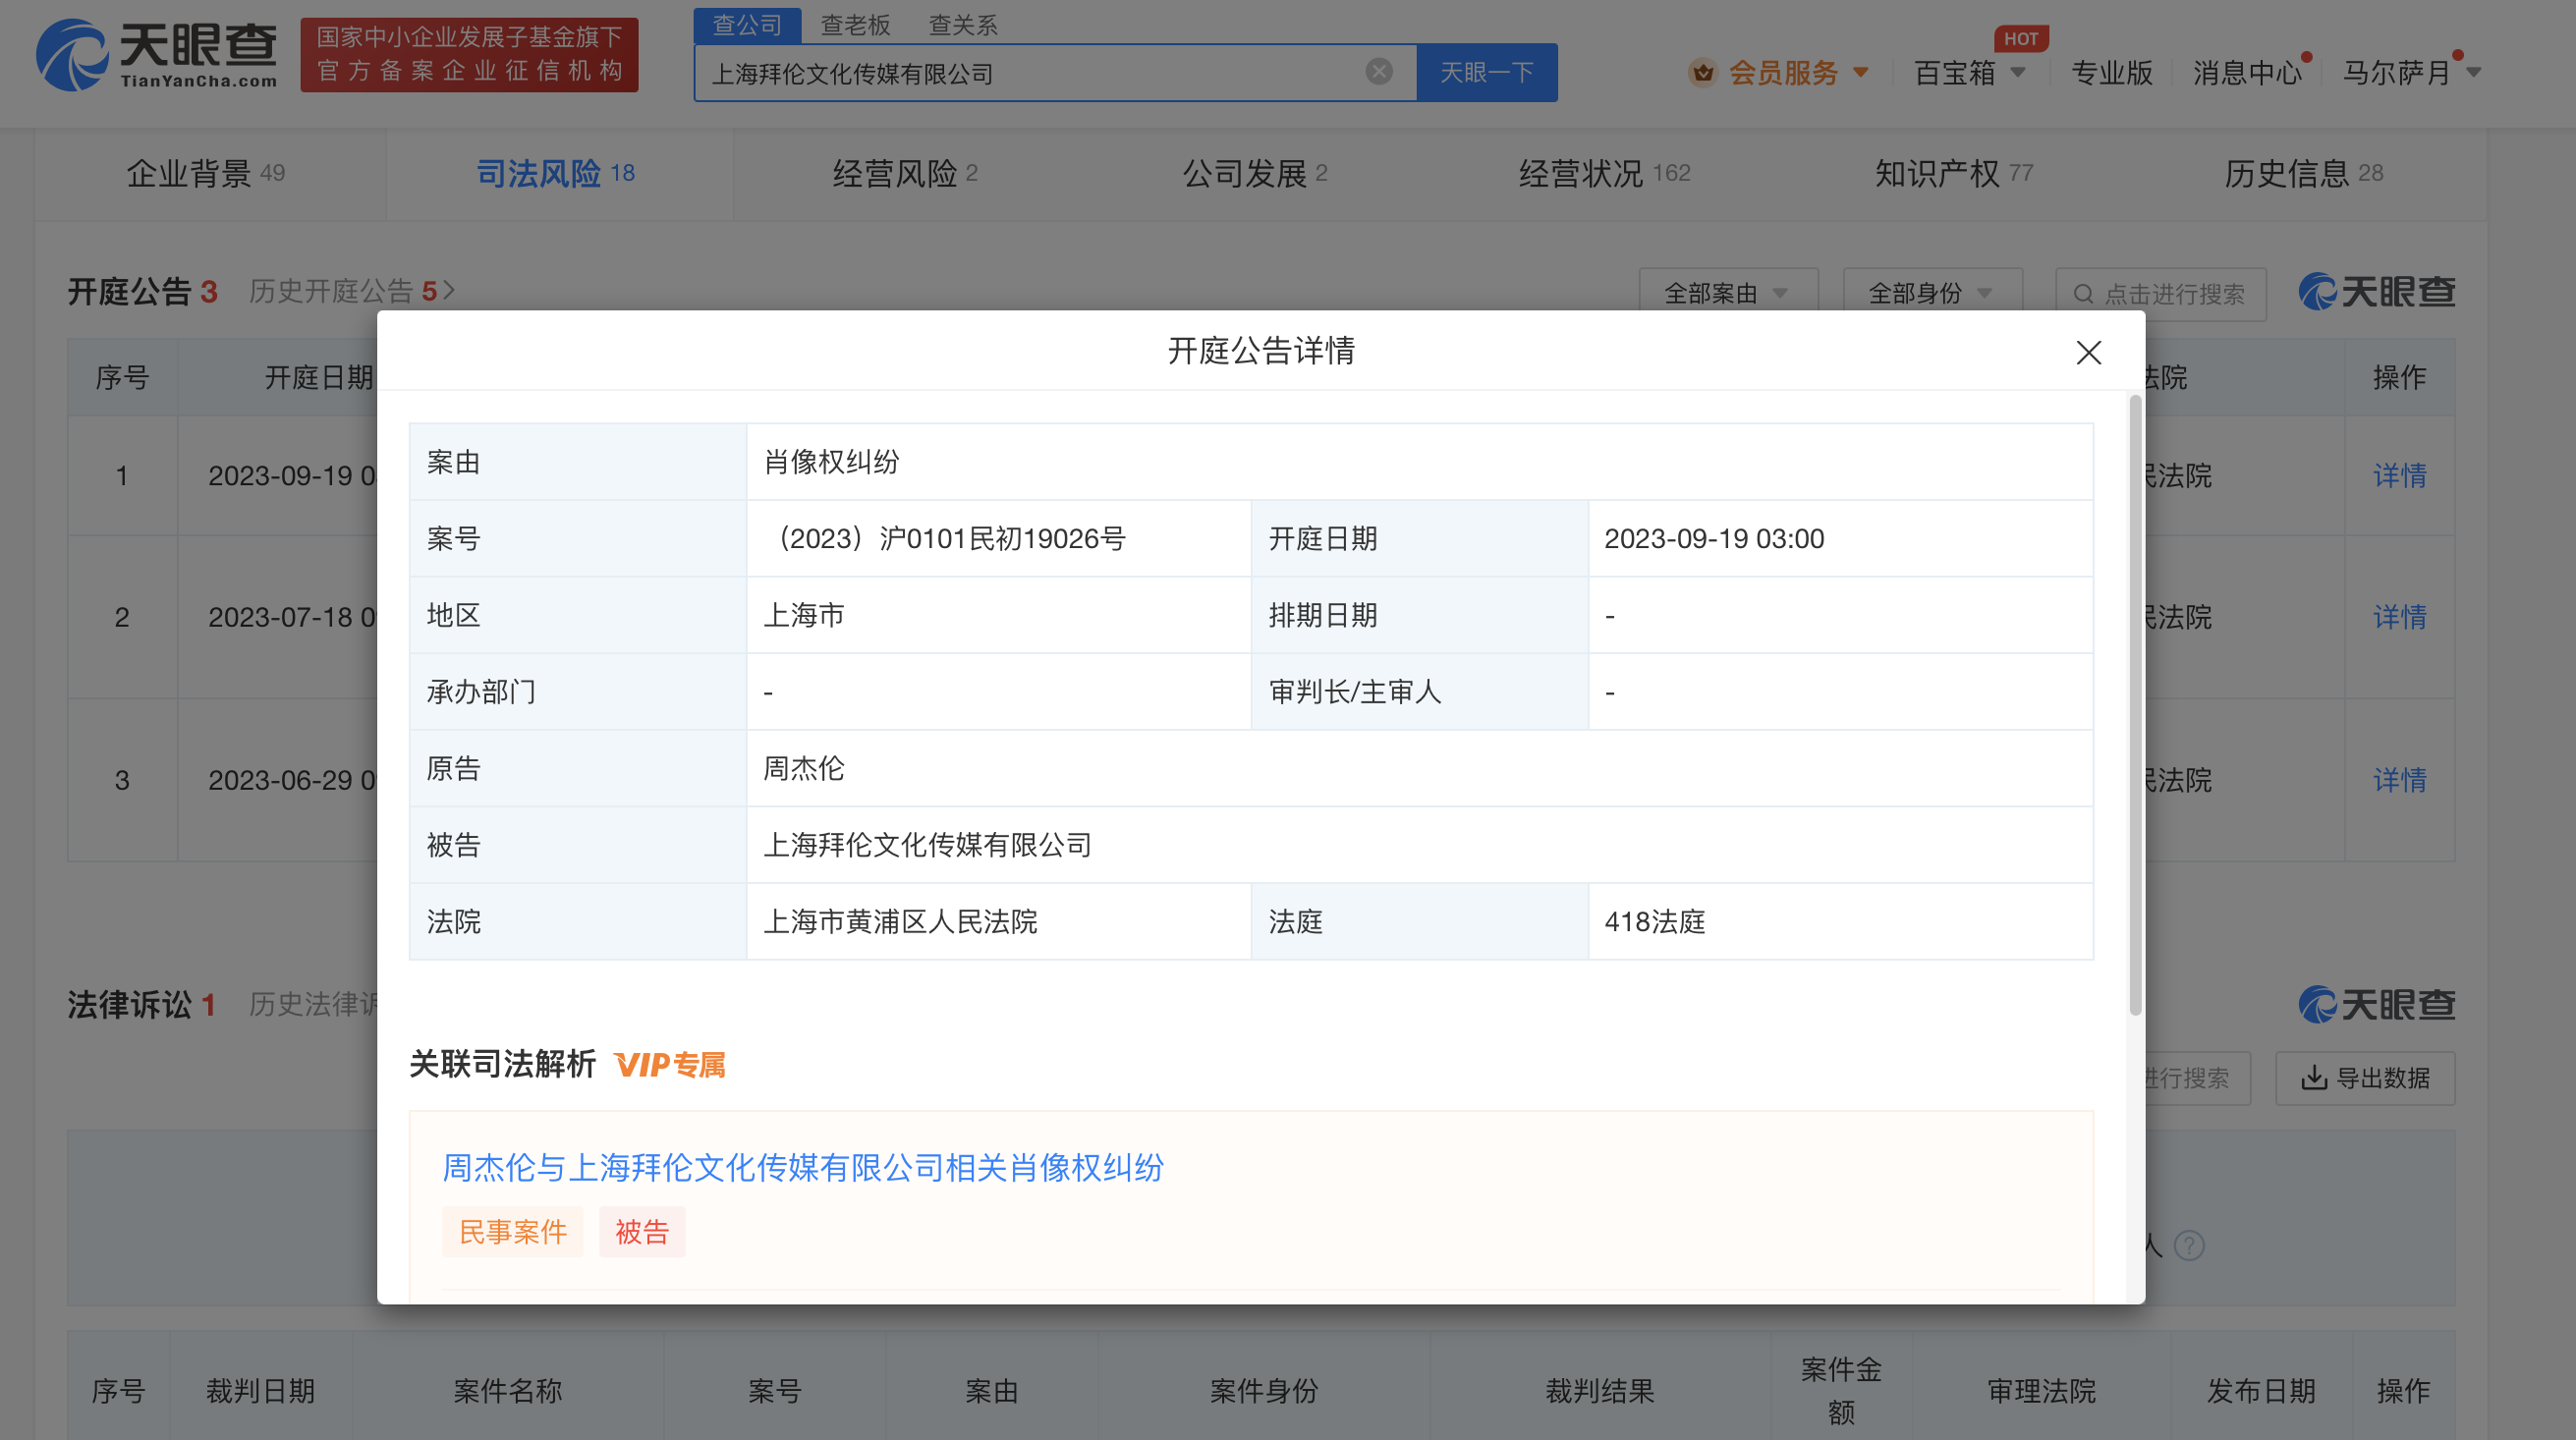Open the 会员服务 dropdown menu
Image resolution: width=2576 pixels, height=1440 pixels.
1779,72
